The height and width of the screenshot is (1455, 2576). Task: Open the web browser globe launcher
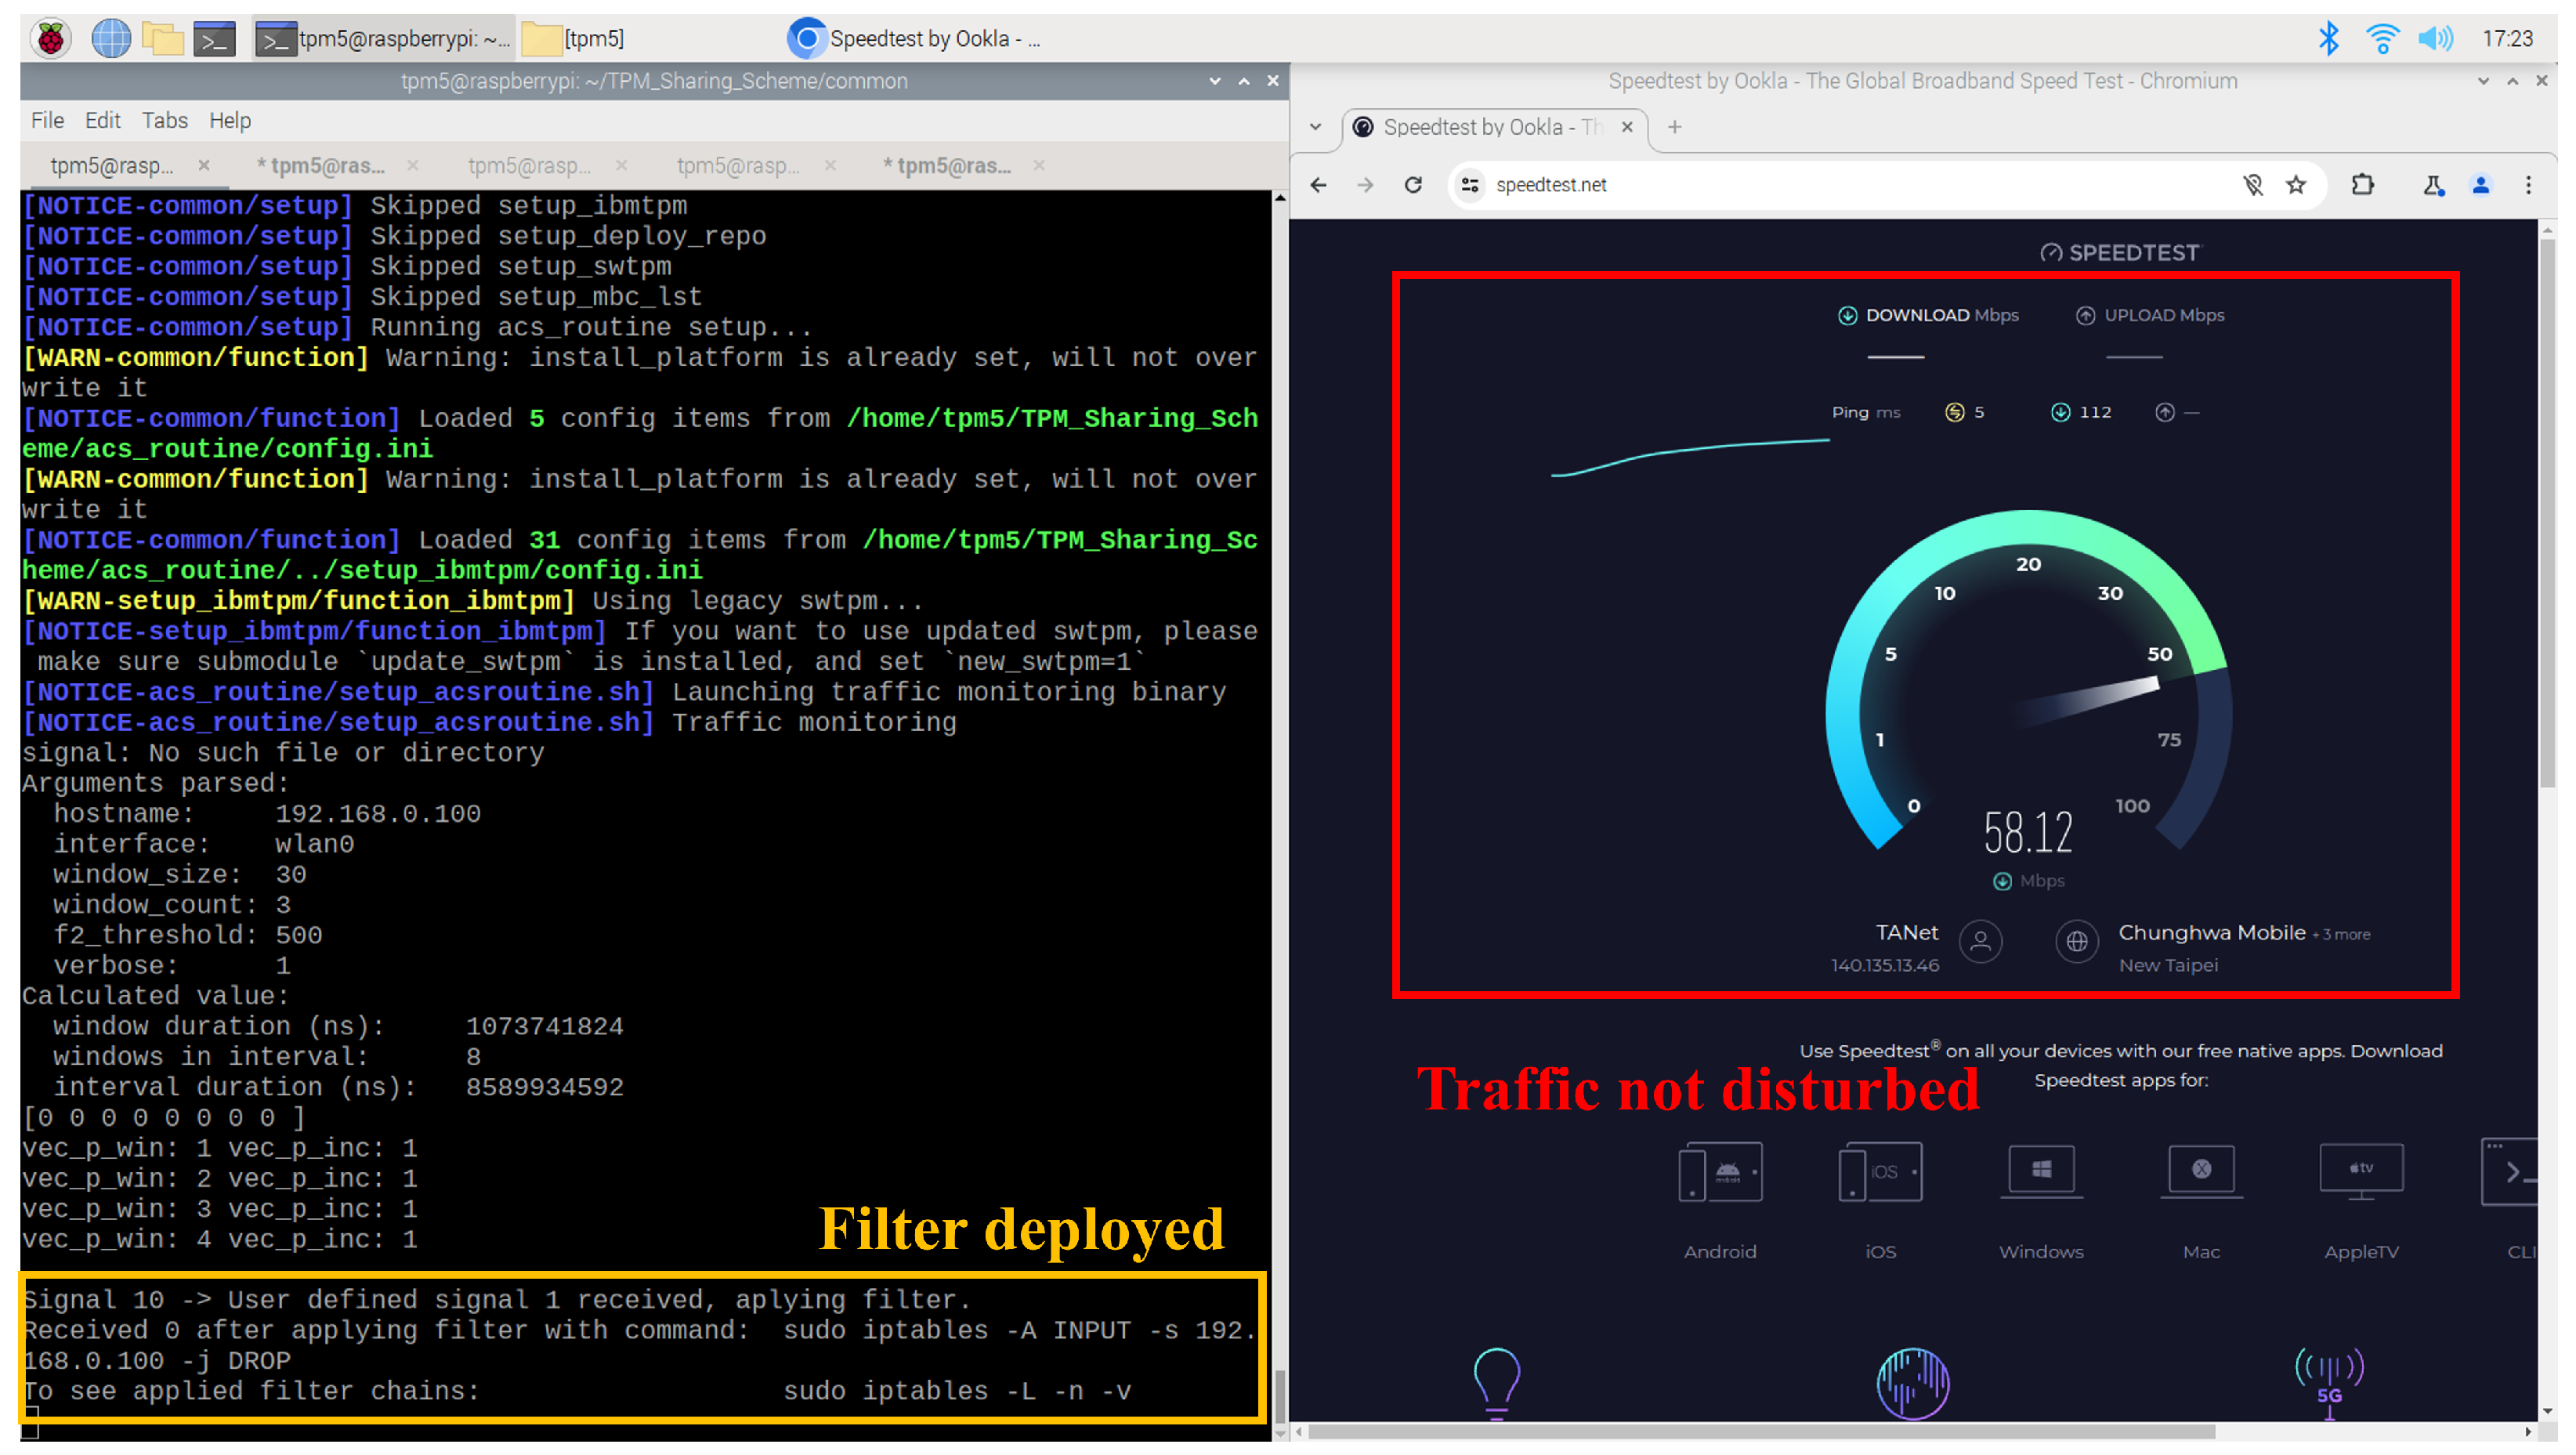click(x=111, y=38)
